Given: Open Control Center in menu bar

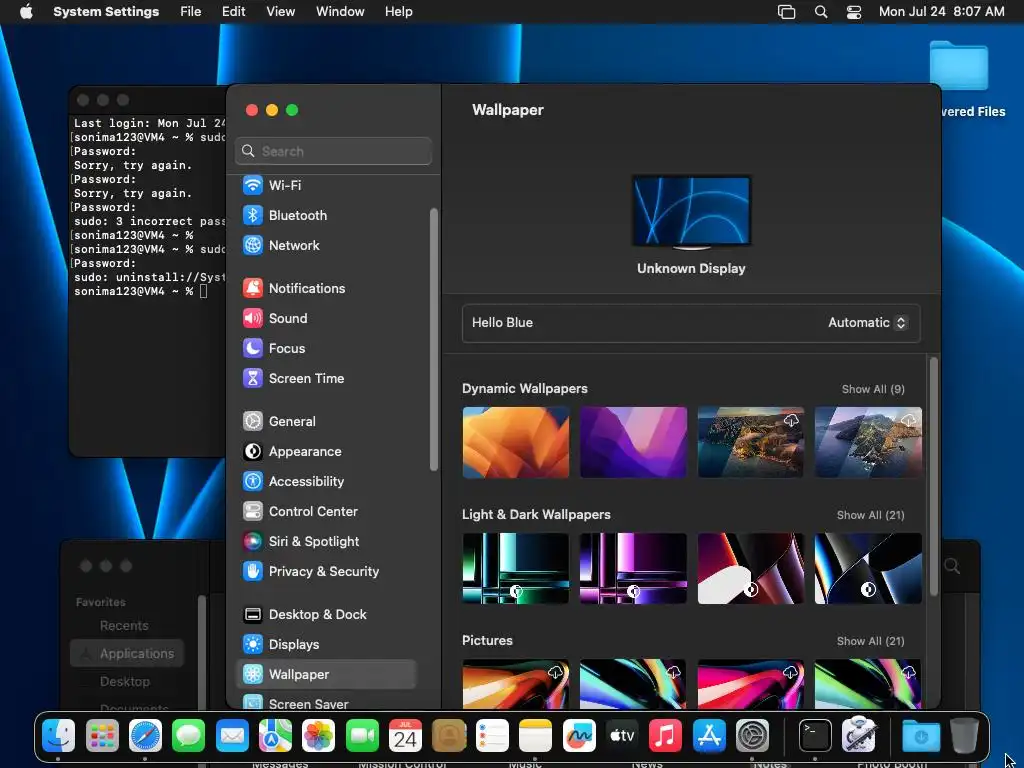Looking at the screenshot, I should coord(854,12).
